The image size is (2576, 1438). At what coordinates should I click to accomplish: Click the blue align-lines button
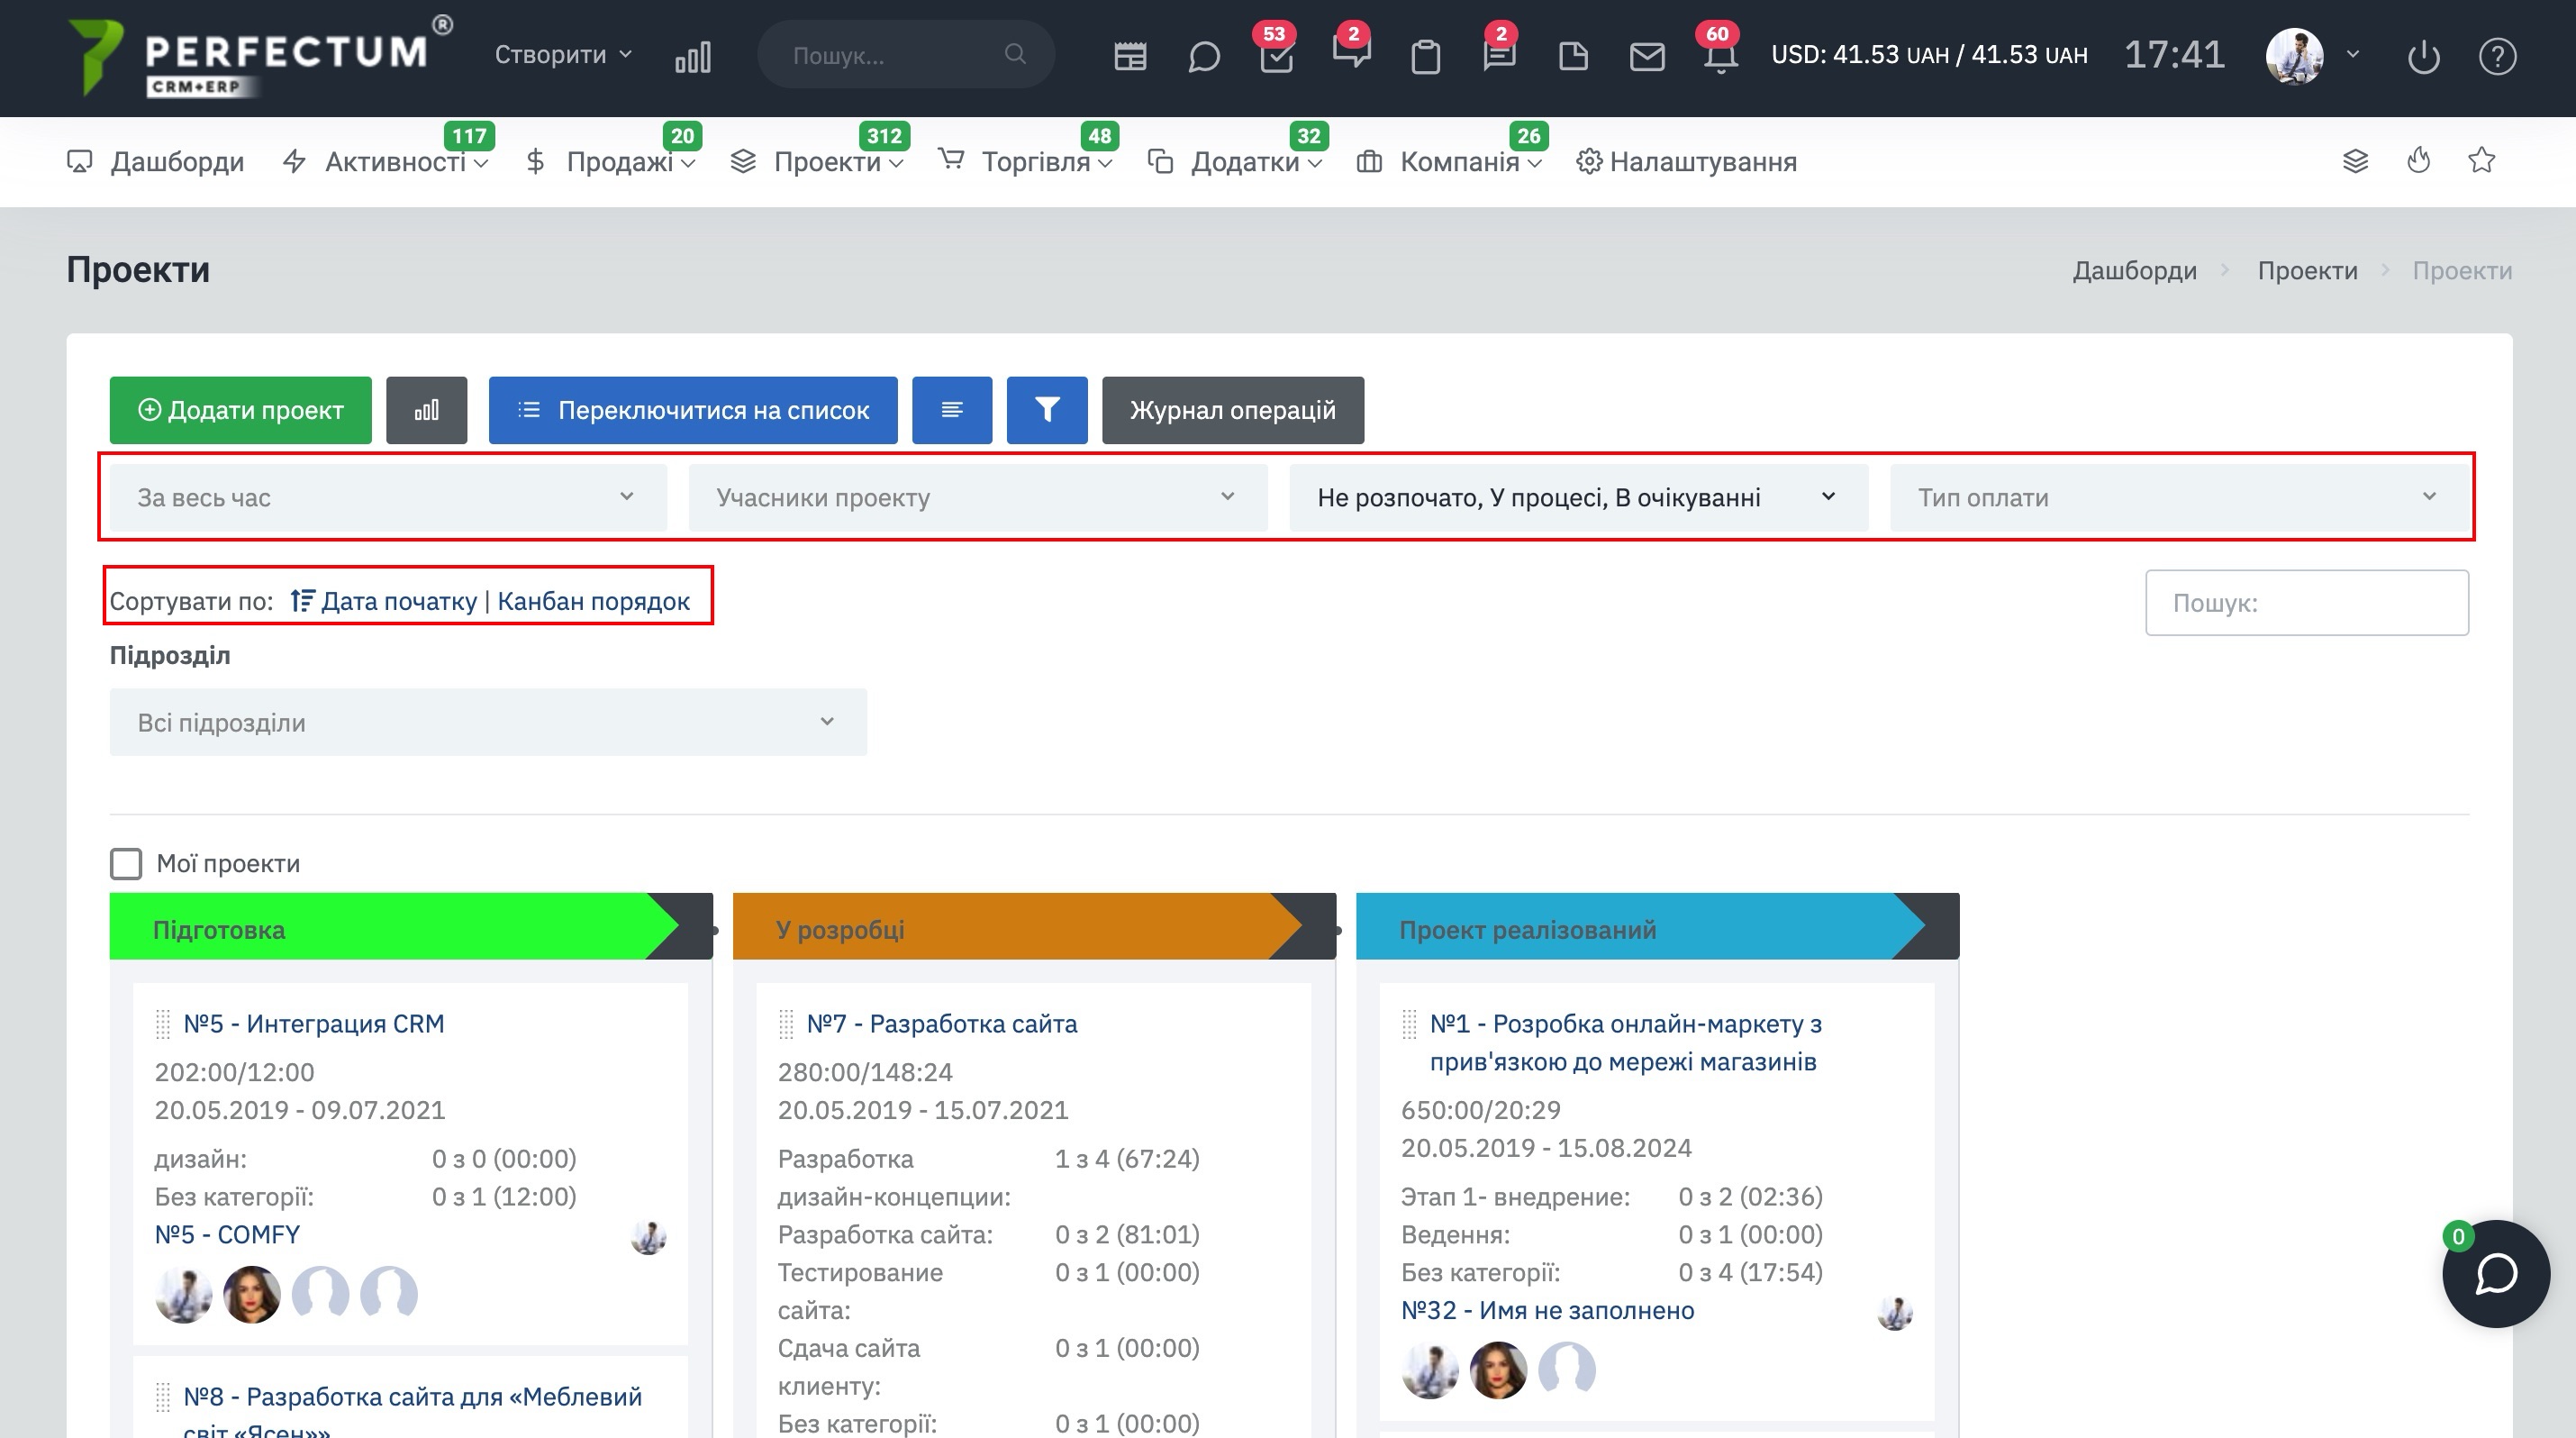pyautogui.click(x=952, y=410)
